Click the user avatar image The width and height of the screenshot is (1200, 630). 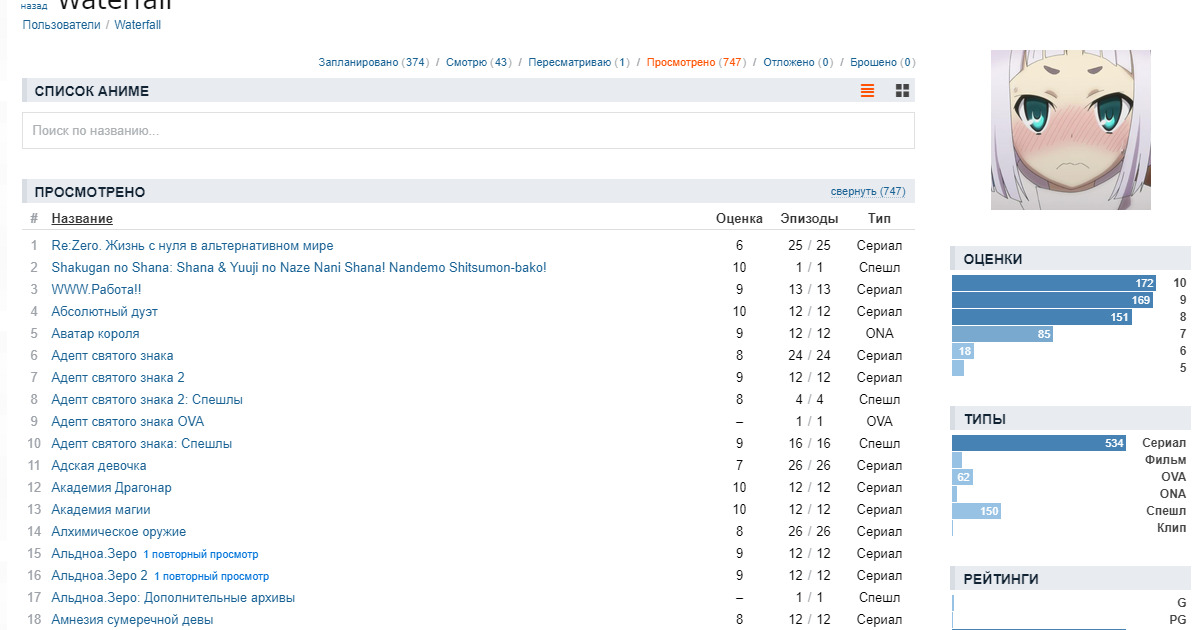[1070, 130]
